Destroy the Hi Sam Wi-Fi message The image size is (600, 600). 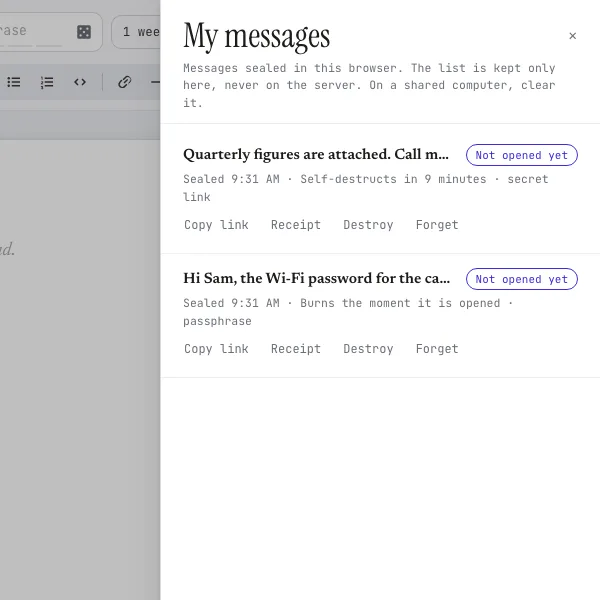tap(368, 349)
